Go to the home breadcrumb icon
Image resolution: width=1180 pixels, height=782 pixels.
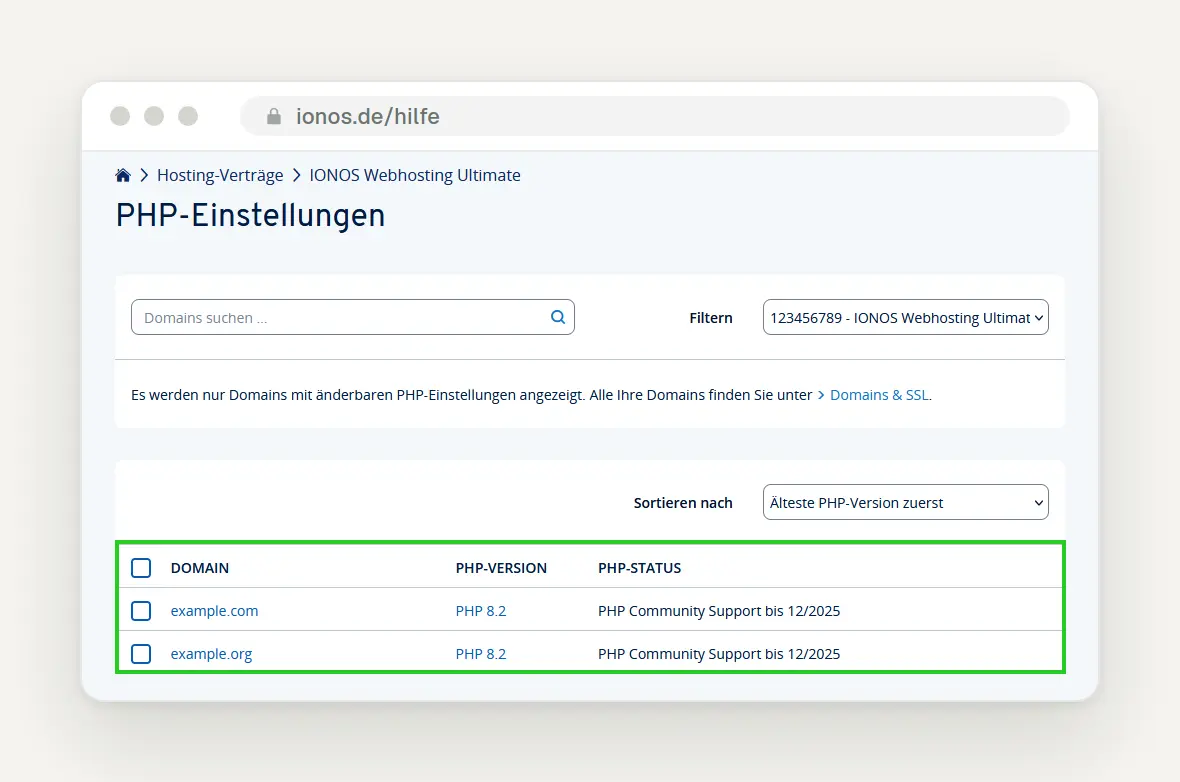[123, 175]
